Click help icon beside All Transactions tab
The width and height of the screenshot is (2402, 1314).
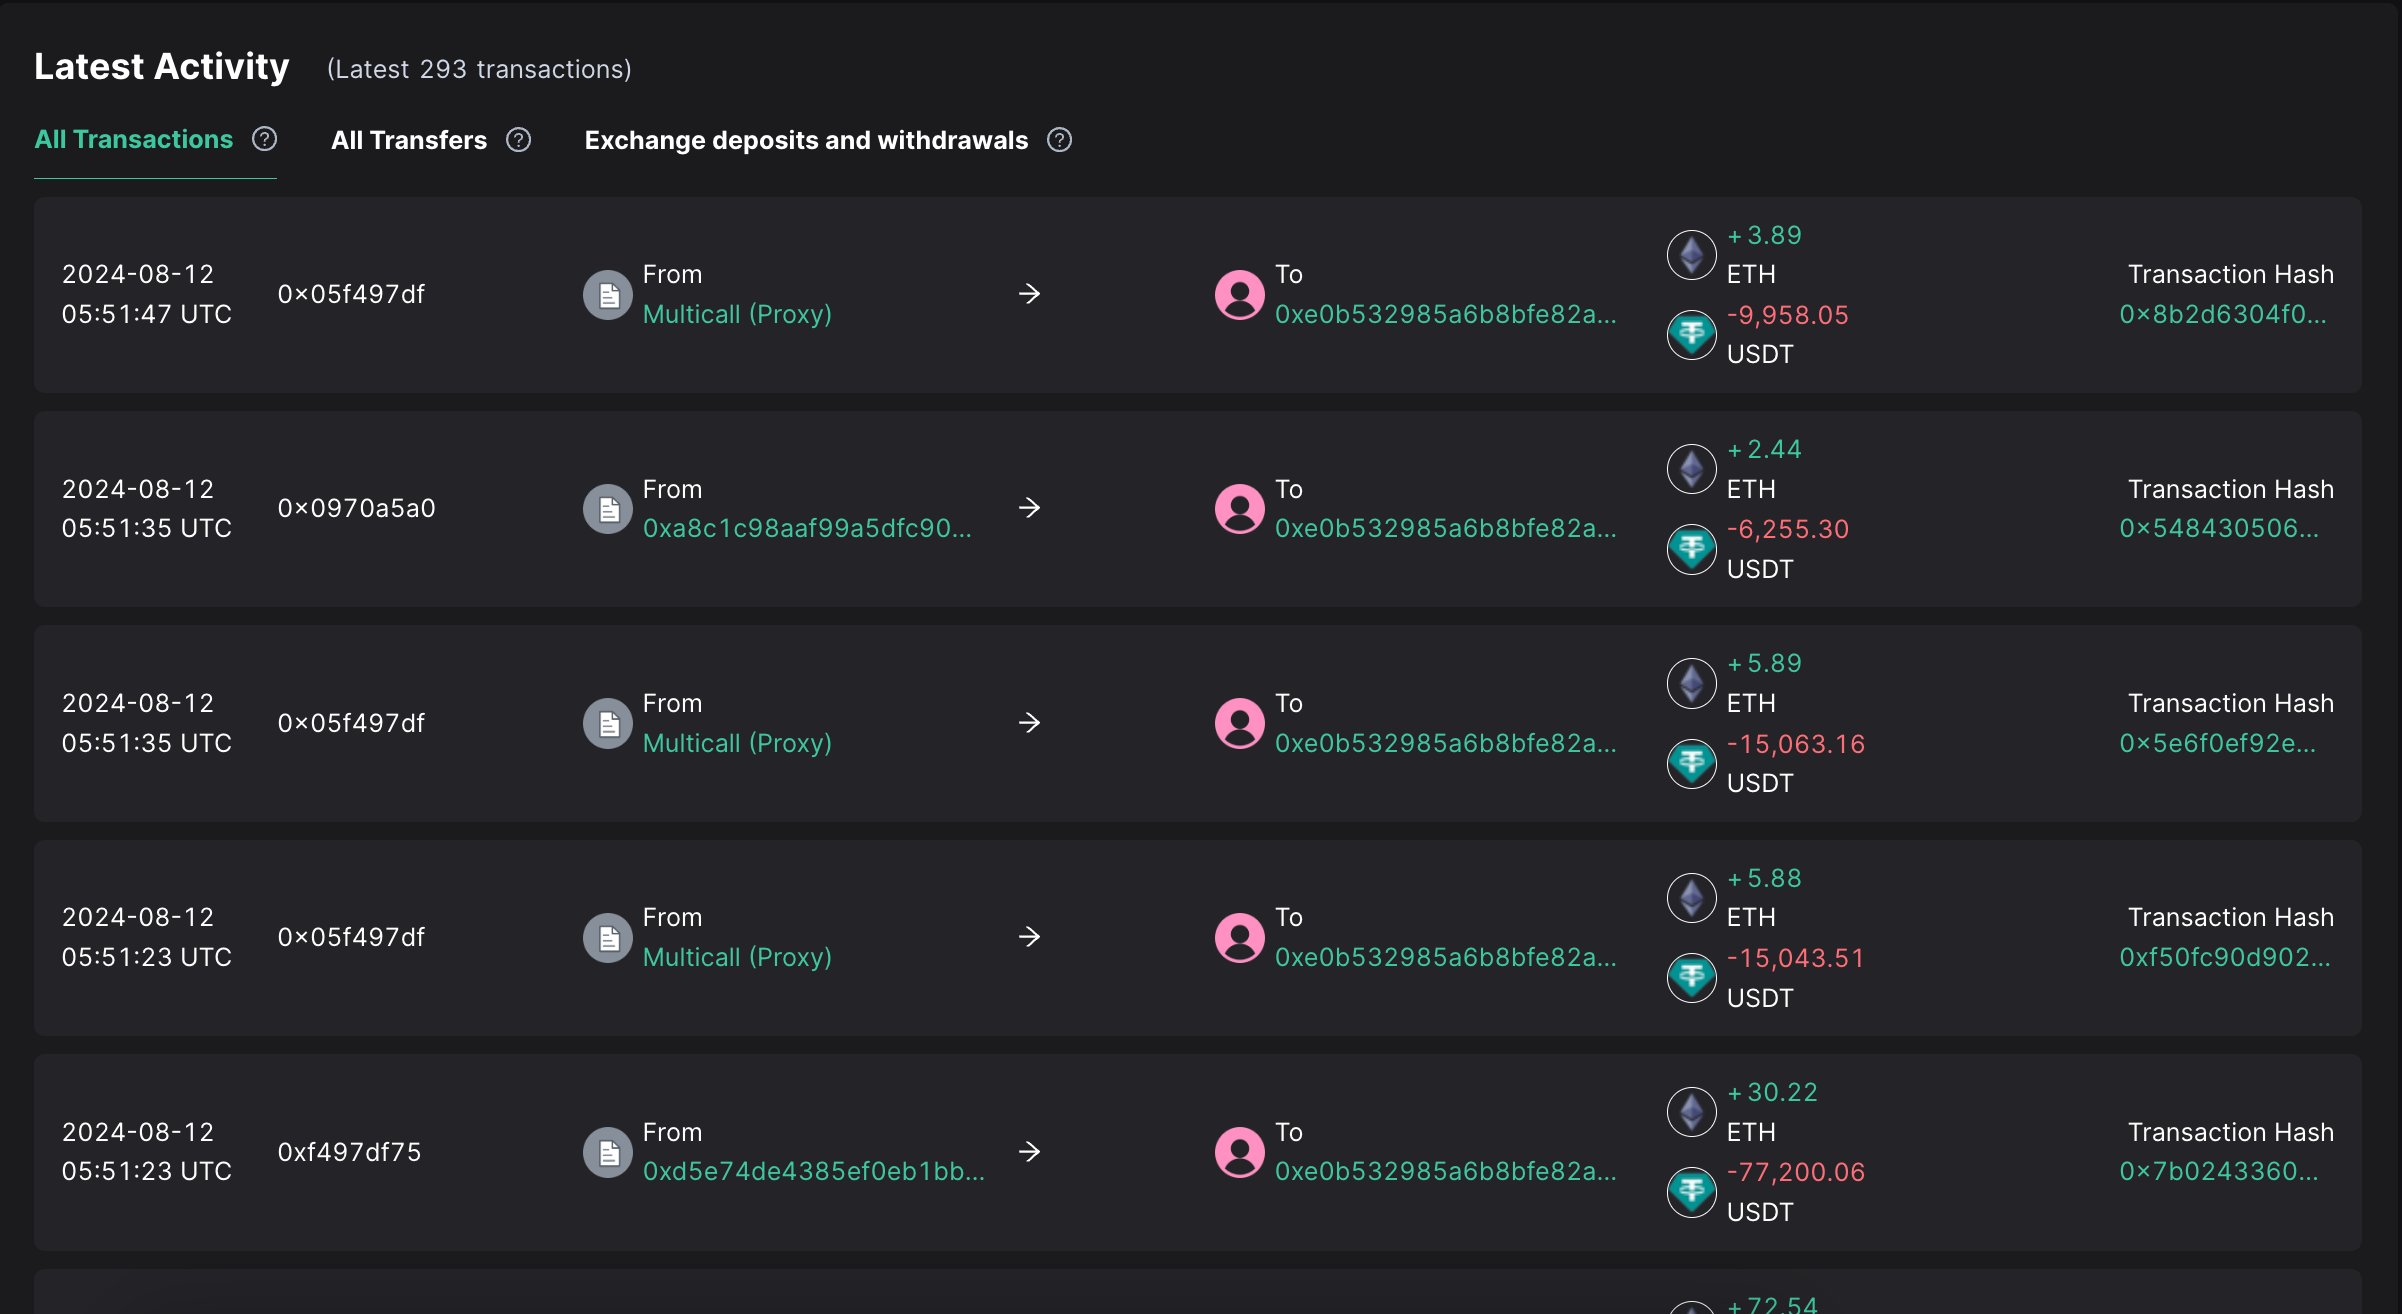pyautogui.click(x=264, y=139)
